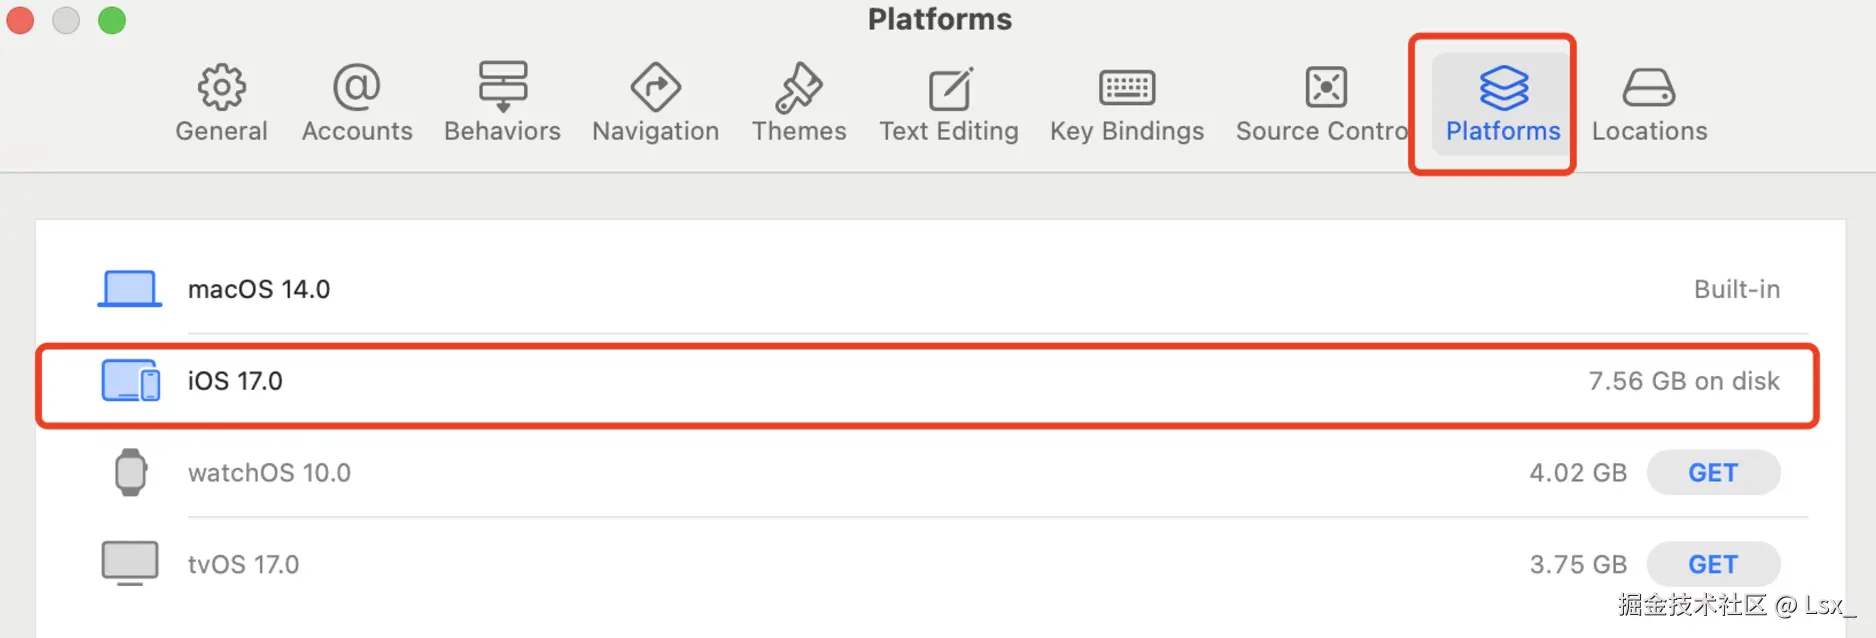Image resolution: width=1876 pixels, height=638 pixels.
Task: Click the iOS devices icon
Action: point(130,381)
